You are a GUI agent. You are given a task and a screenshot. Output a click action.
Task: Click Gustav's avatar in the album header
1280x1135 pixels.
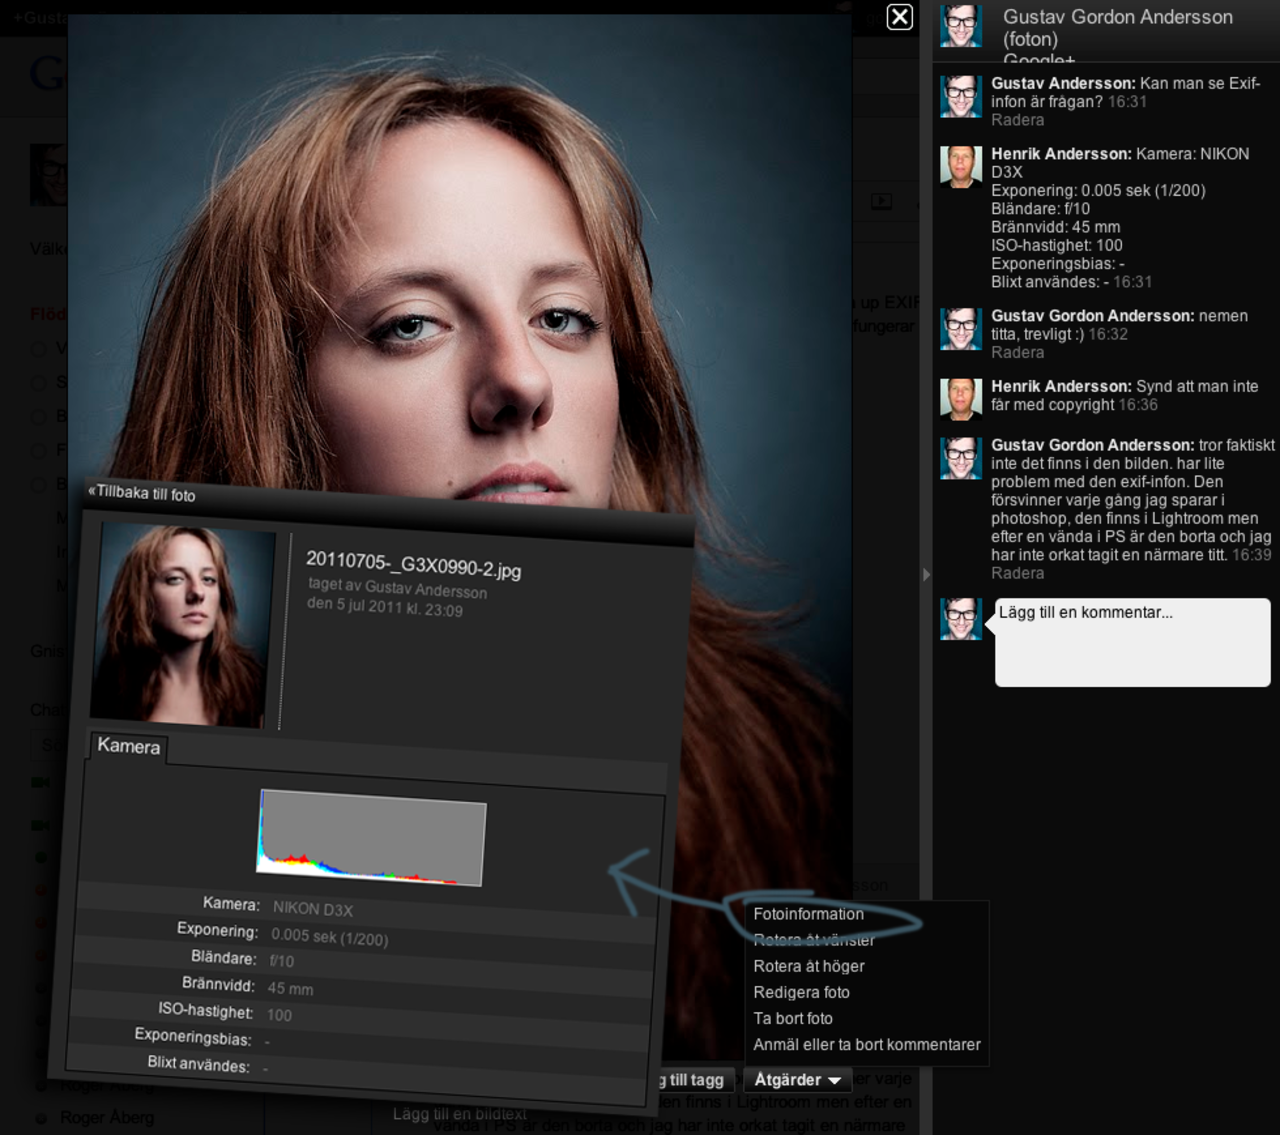click(x=960, y=26)
